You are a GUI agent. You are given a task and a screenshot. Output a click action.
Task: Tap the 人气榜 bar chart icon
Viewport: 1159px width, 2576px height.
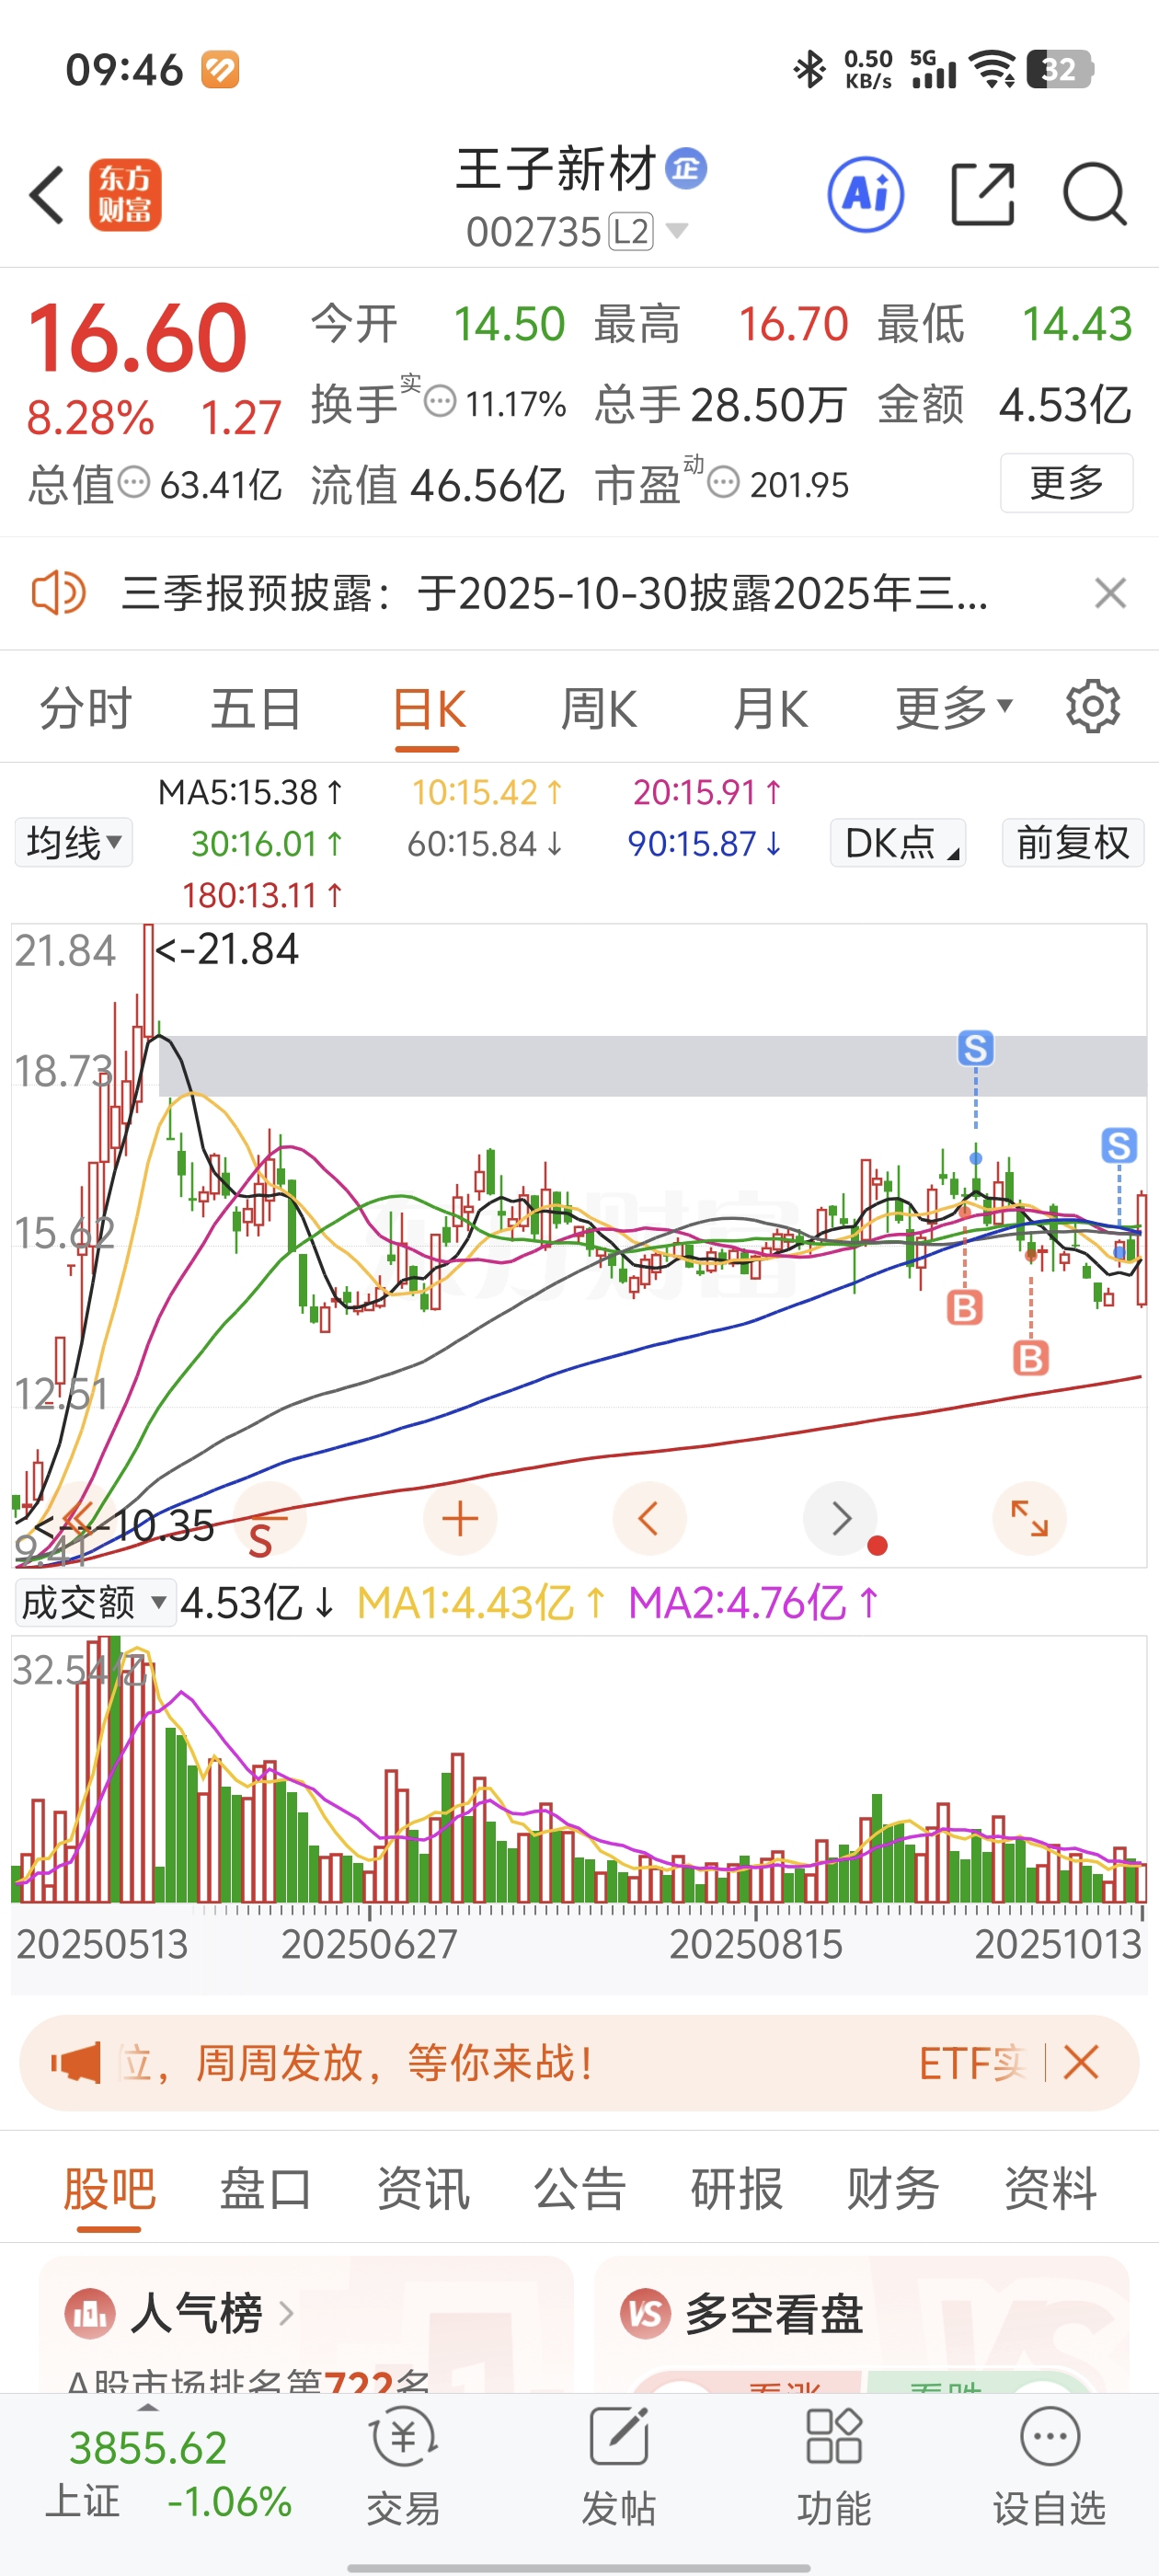[x=90, y=2313]
